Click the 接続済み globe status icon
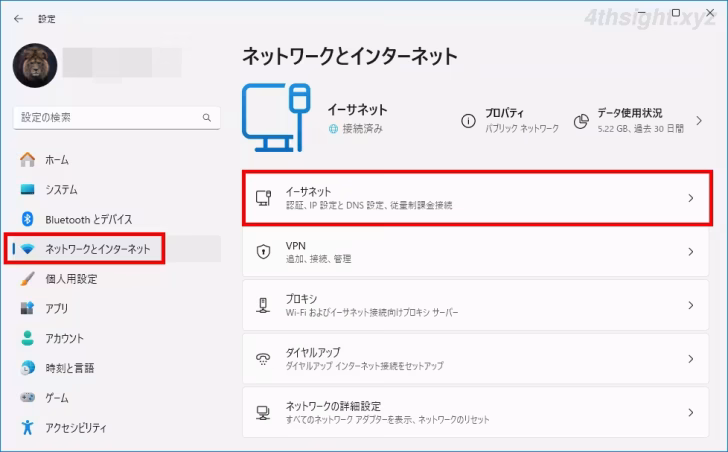The image size is (728, 452). (333, 129)
